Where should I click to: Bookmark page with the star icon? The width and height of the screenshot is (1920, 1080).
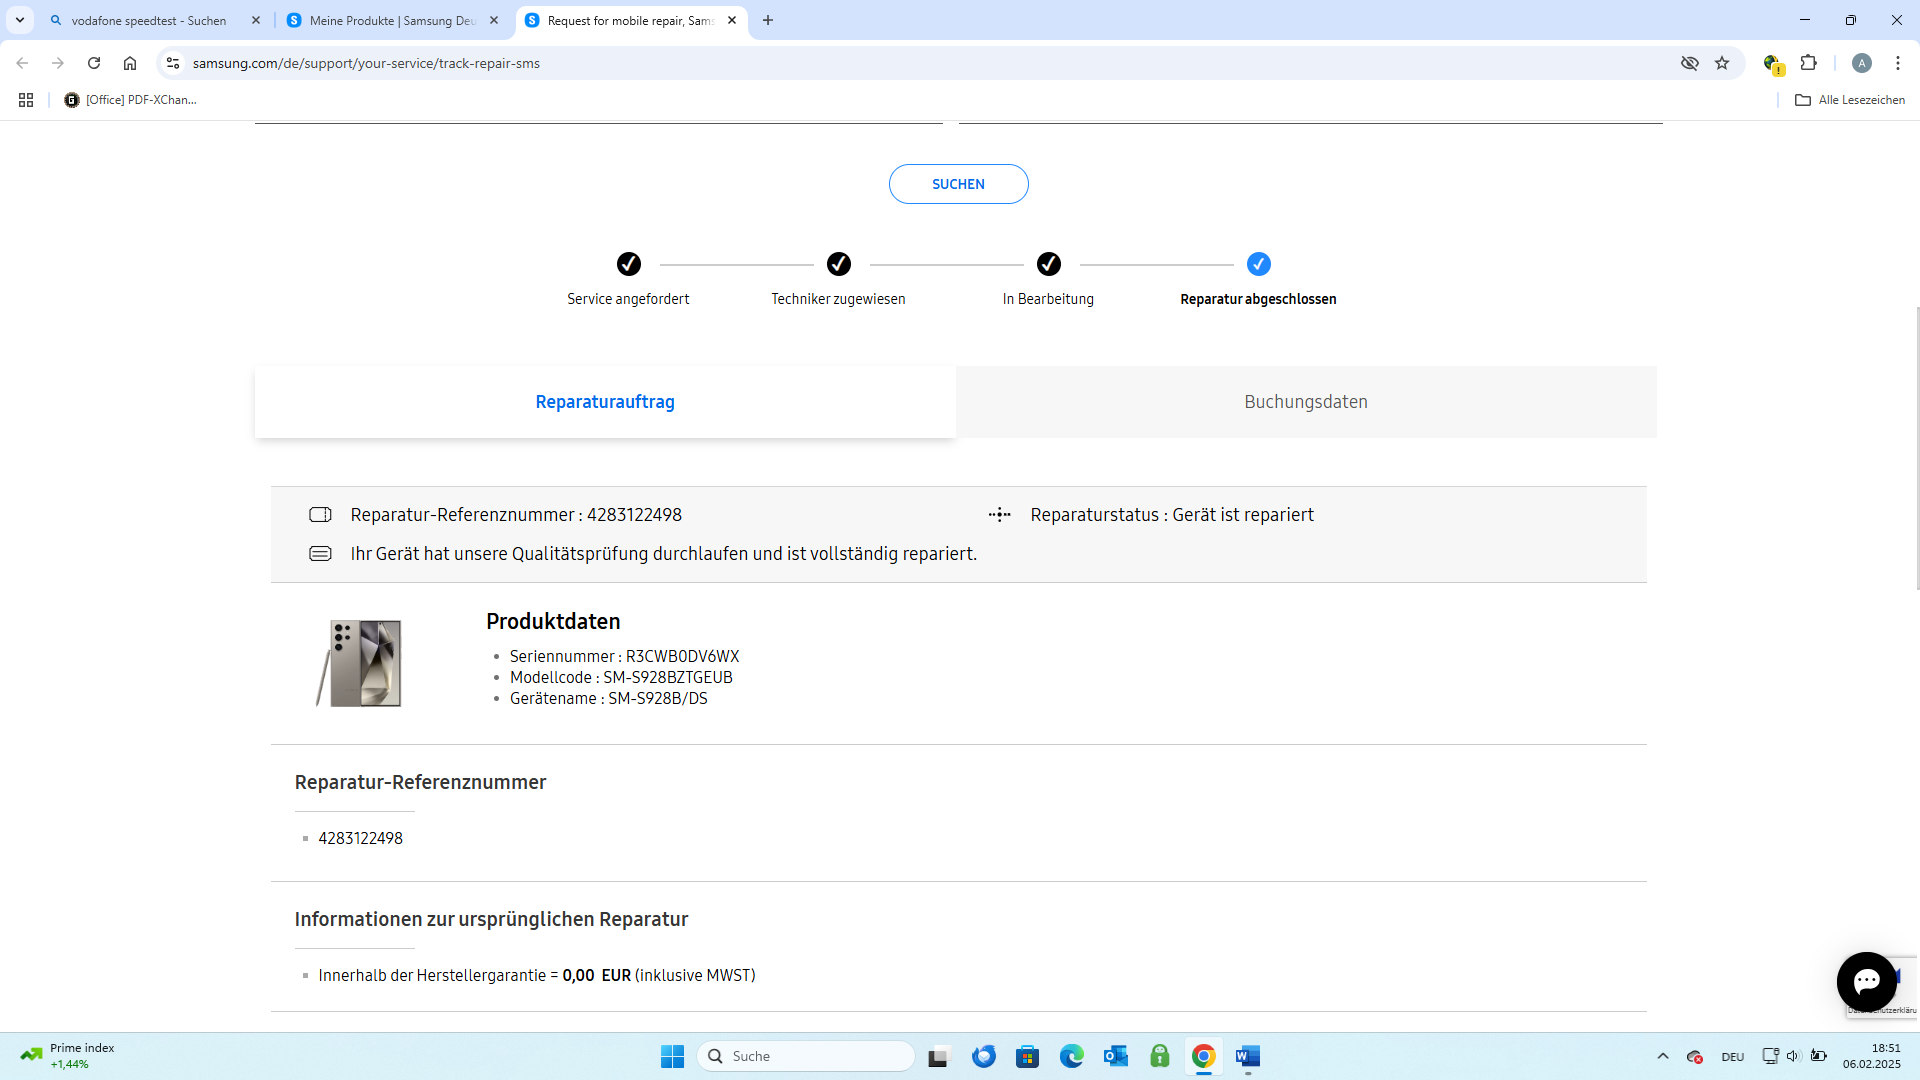click(x=1722, y=63)
